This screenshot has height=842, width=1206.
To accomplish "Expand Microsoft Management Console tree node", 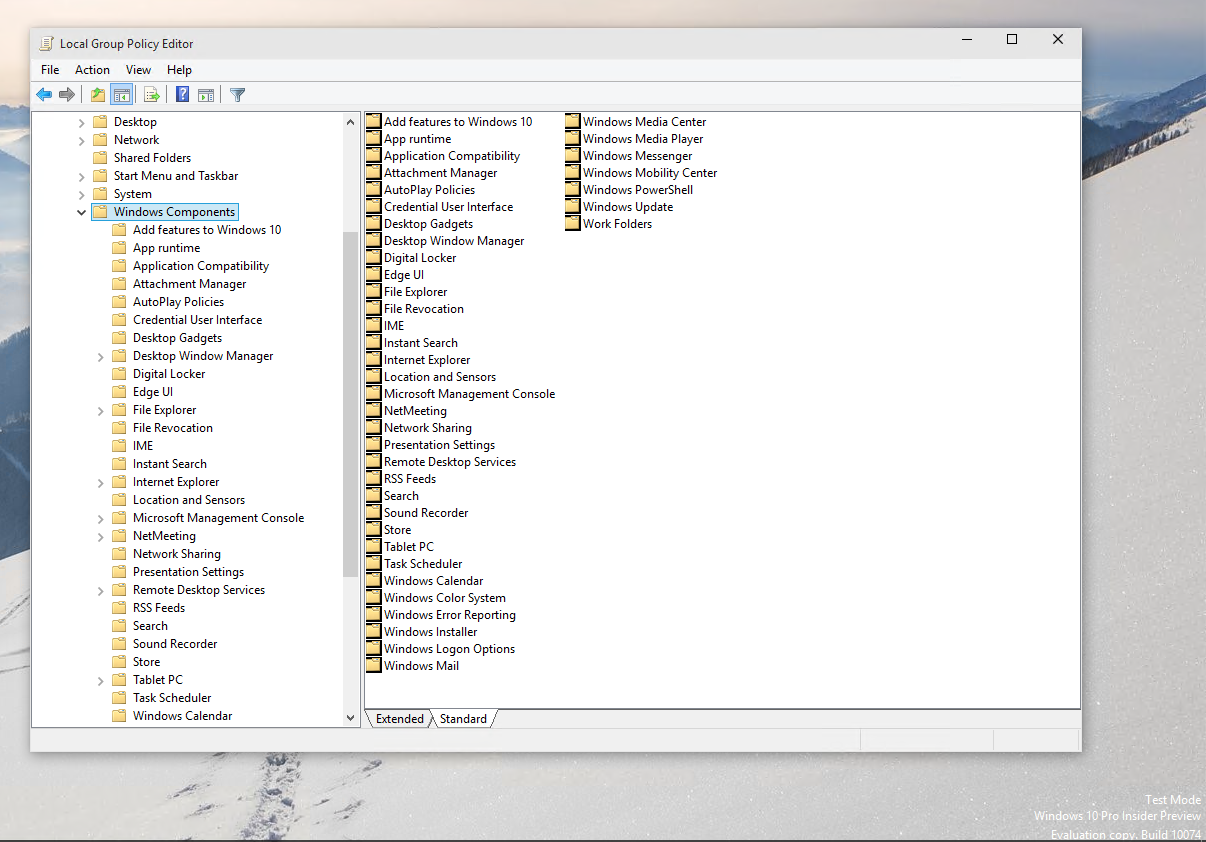I will (x=101, y=518).
